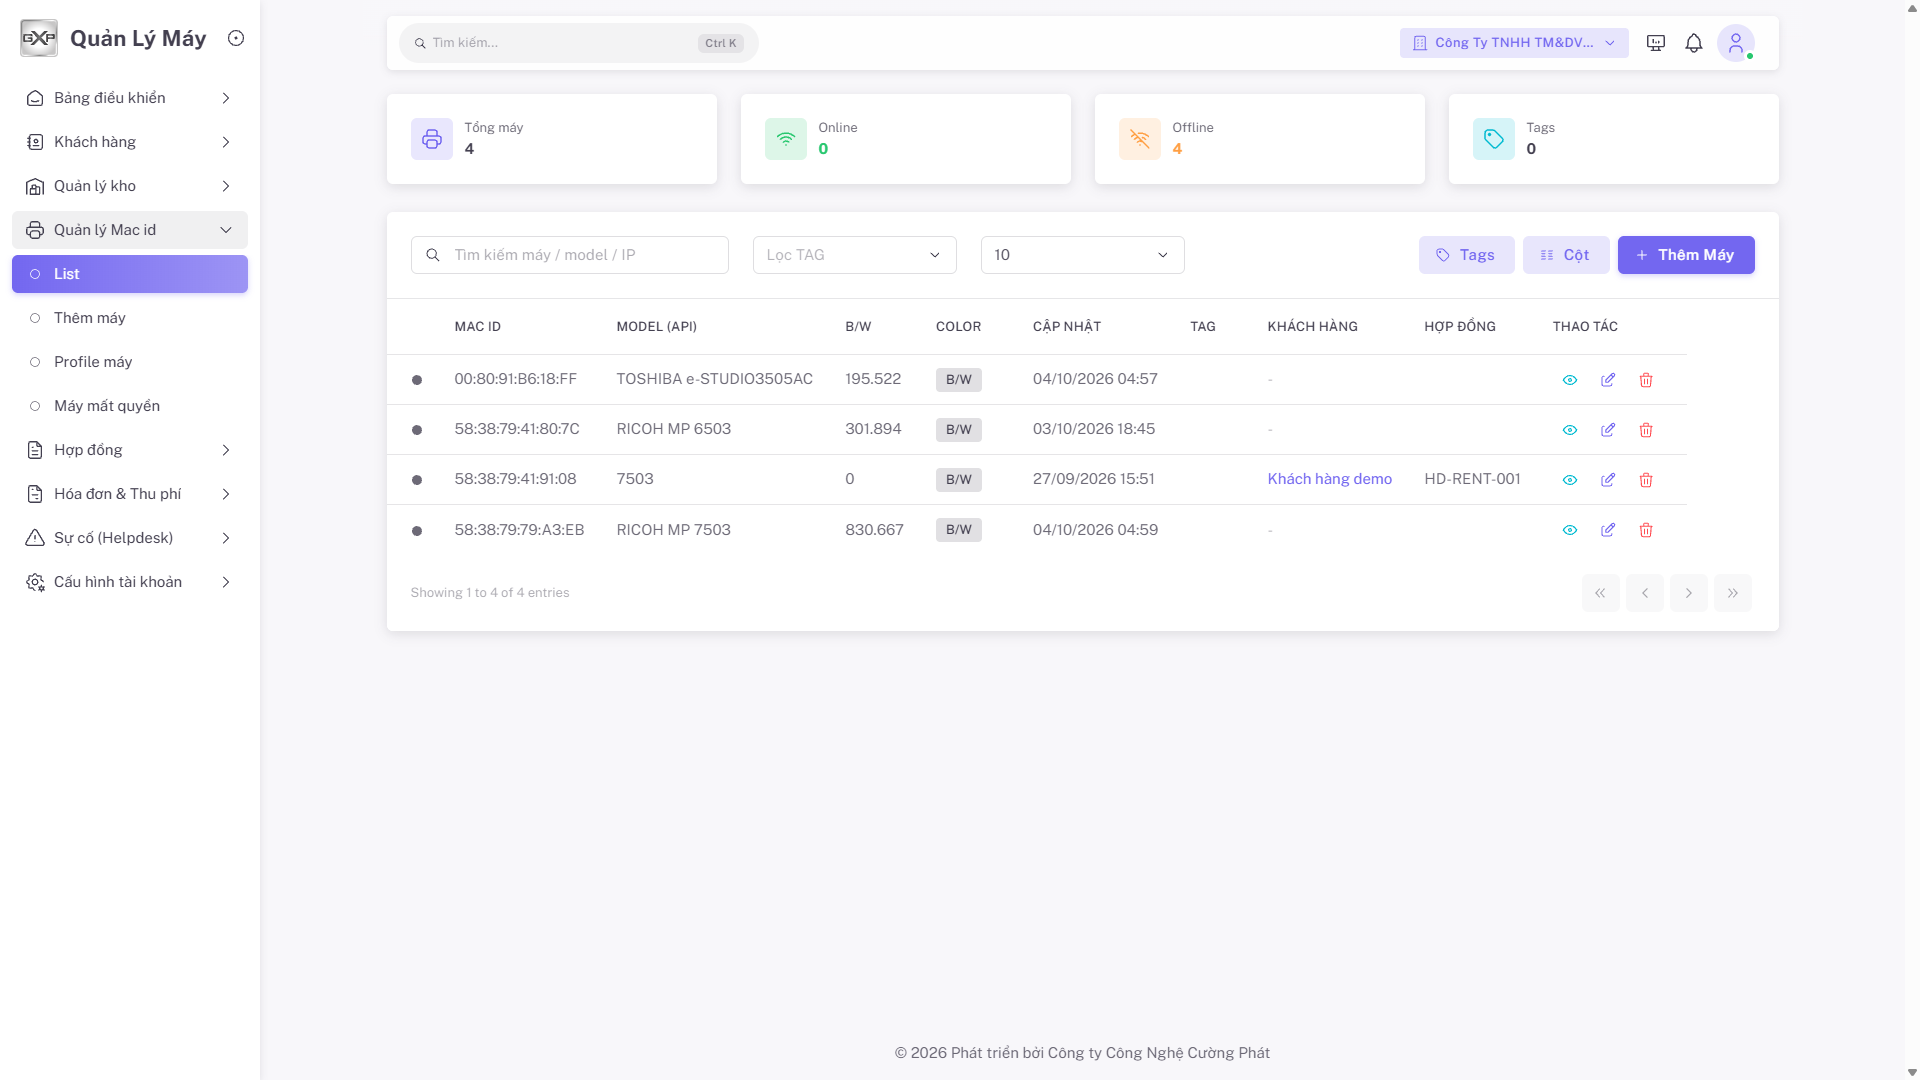Go to next page of table

click(x=1688, y=593)
